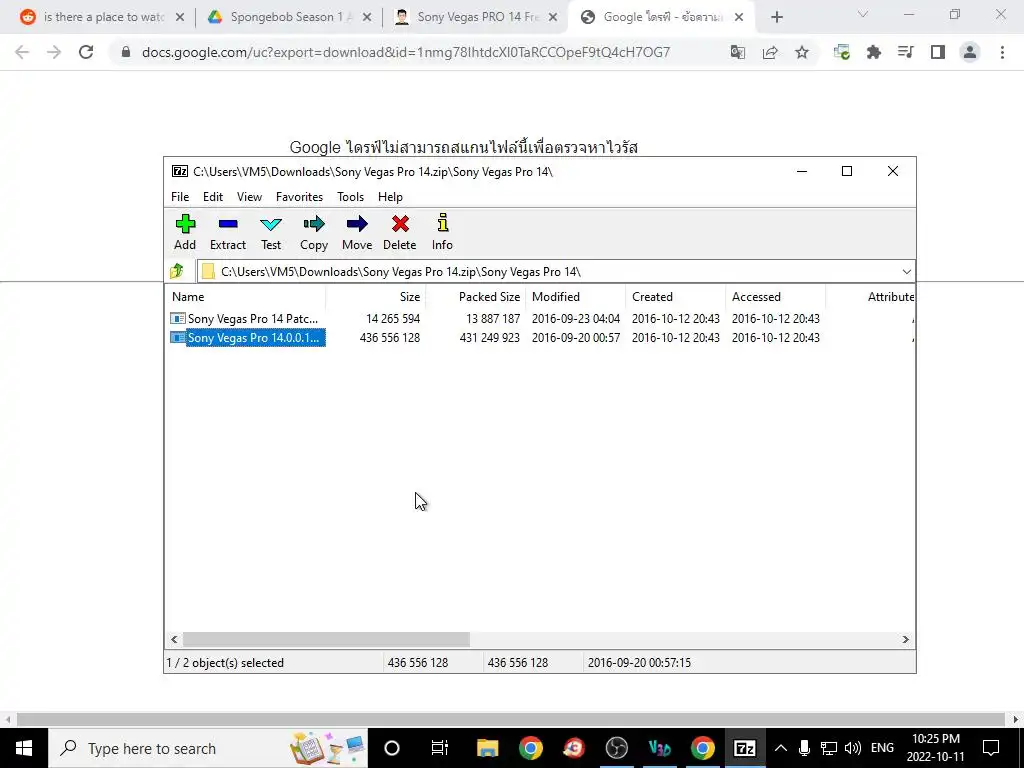
Task: Open OBS Studio from the taskbar
Action: pyautogui.click(x=616, y=748)
